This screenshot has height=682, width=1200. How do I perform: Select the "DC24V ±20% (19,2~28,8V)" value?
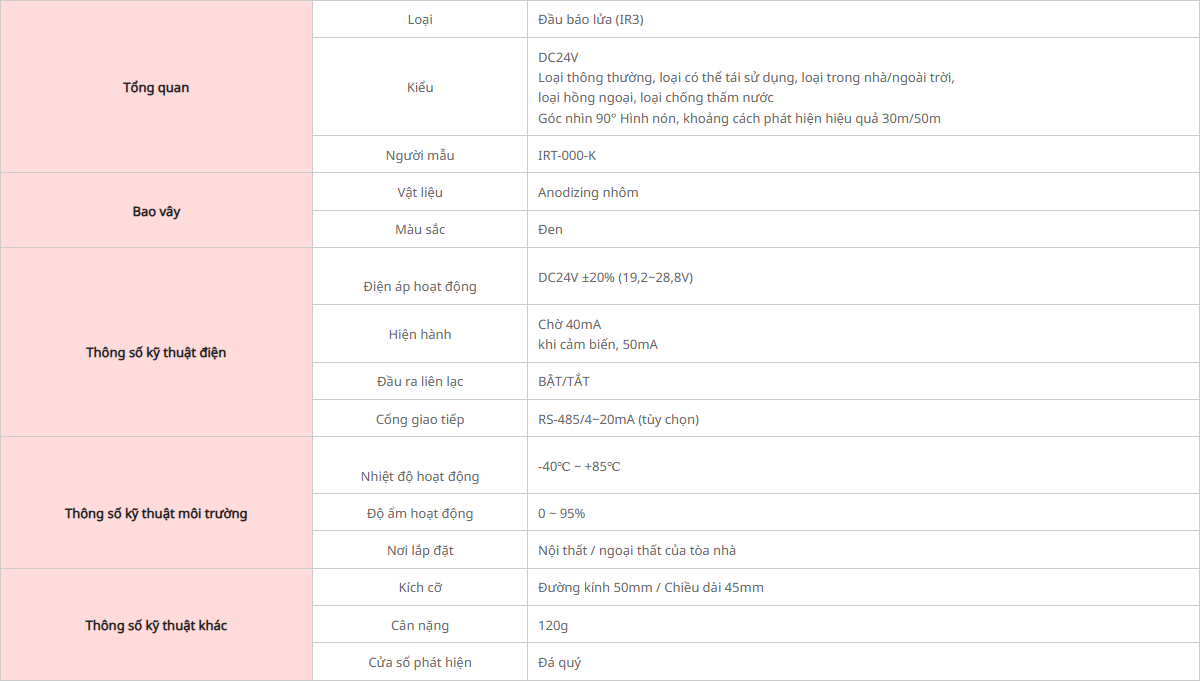click(x=615, y=277)
